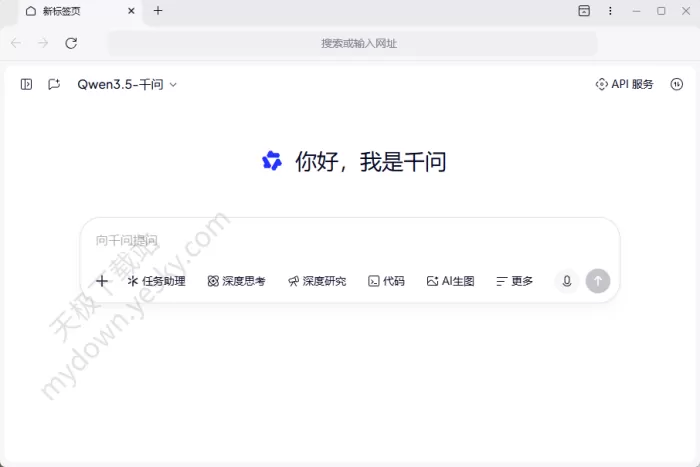Select 代码 option
700x467 pixels.
tap(386, 281)
